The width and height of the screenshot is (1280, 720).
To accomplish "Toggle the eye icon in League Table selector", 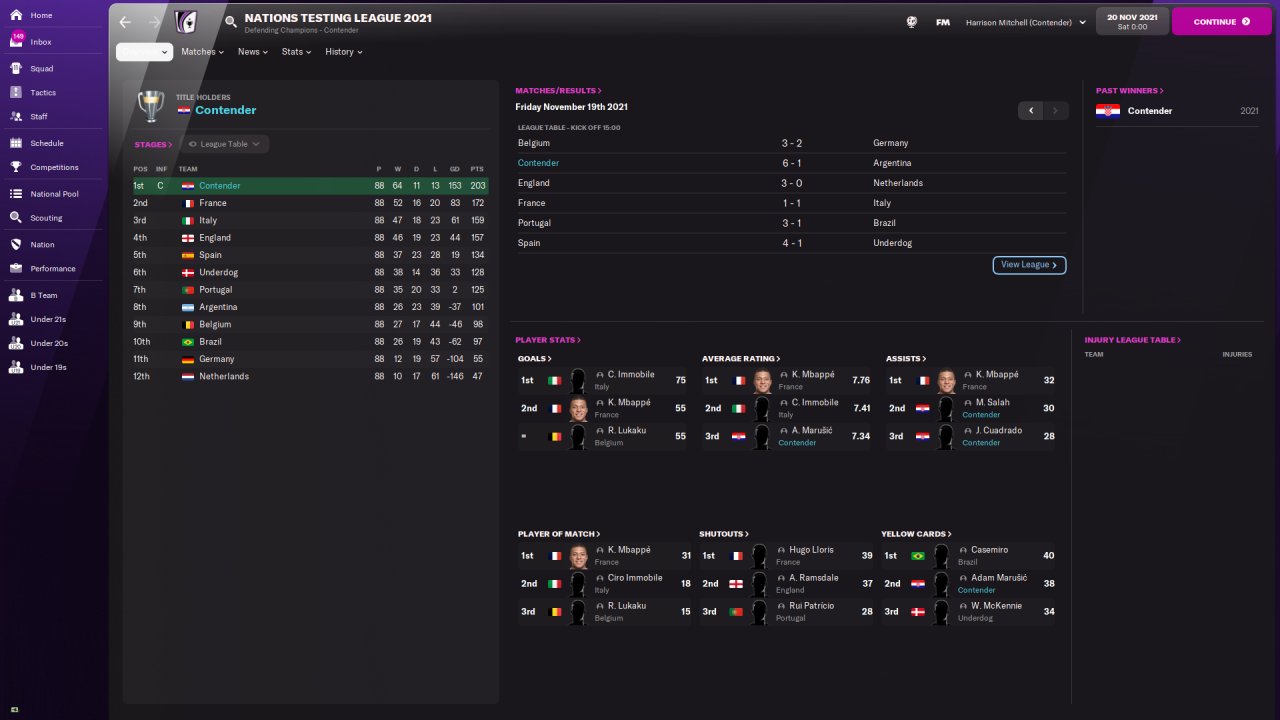I will point(193,144).
